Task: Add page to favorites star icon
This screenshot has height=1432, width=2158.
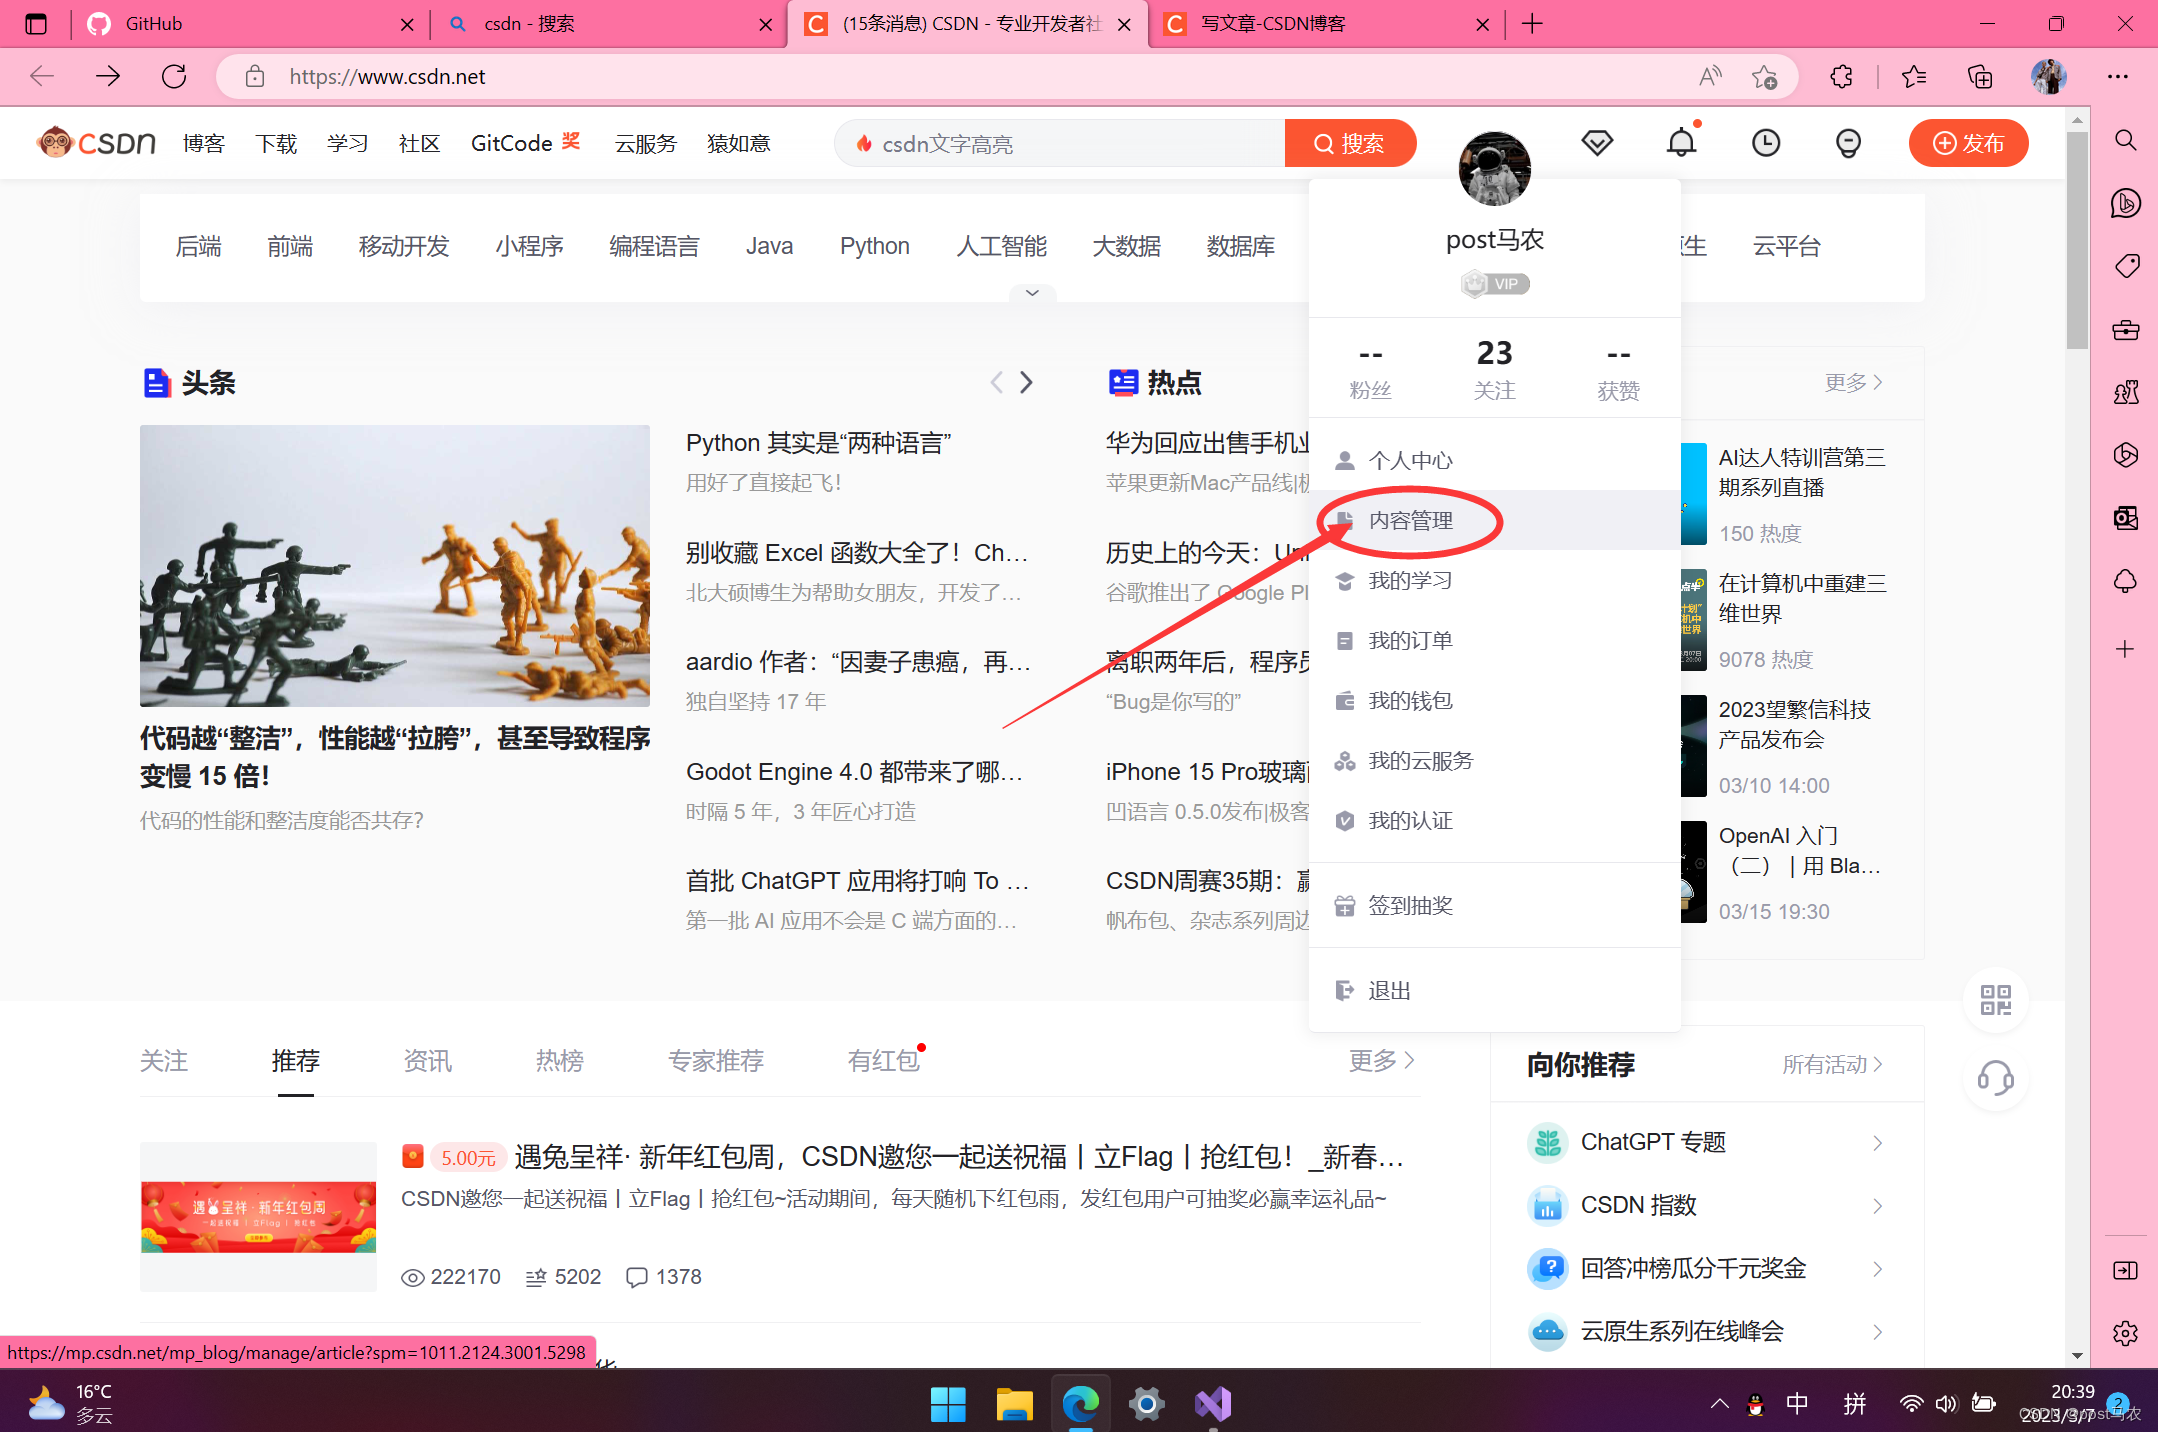Action: pos(1764,76)
